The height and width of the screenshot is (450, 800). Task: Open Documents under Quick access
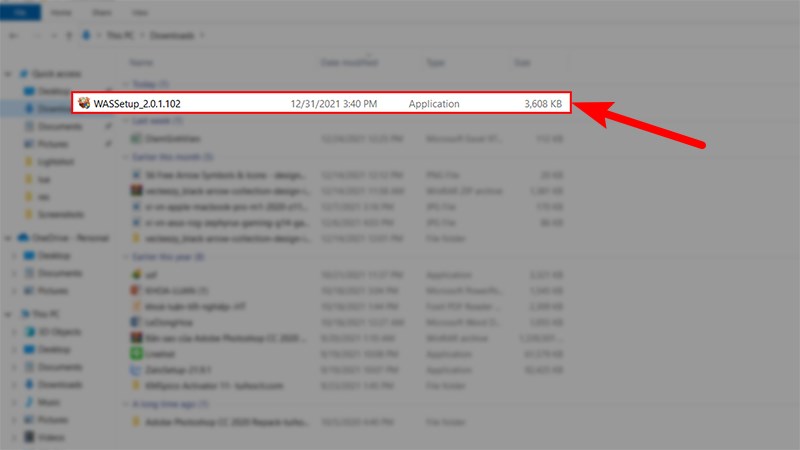click(x=60, y=126)
